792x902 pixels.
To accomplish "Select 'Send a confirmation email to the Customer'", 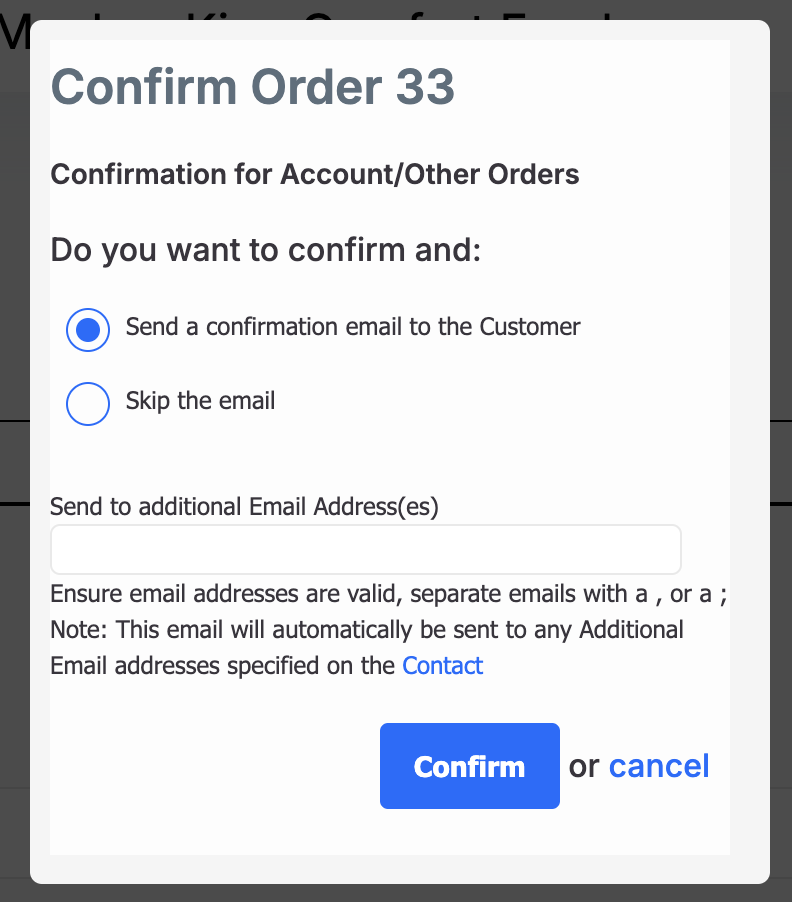I will coord(87,329).
